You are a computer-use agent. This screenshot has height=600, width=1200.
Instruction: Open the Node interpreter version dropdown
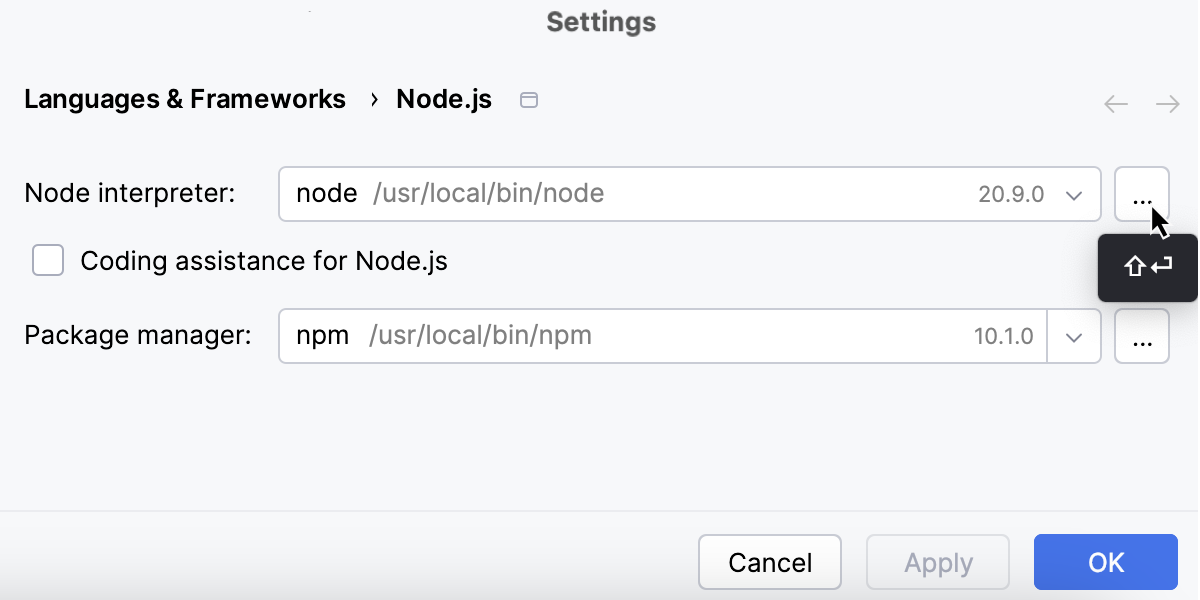coord(1074,194)
